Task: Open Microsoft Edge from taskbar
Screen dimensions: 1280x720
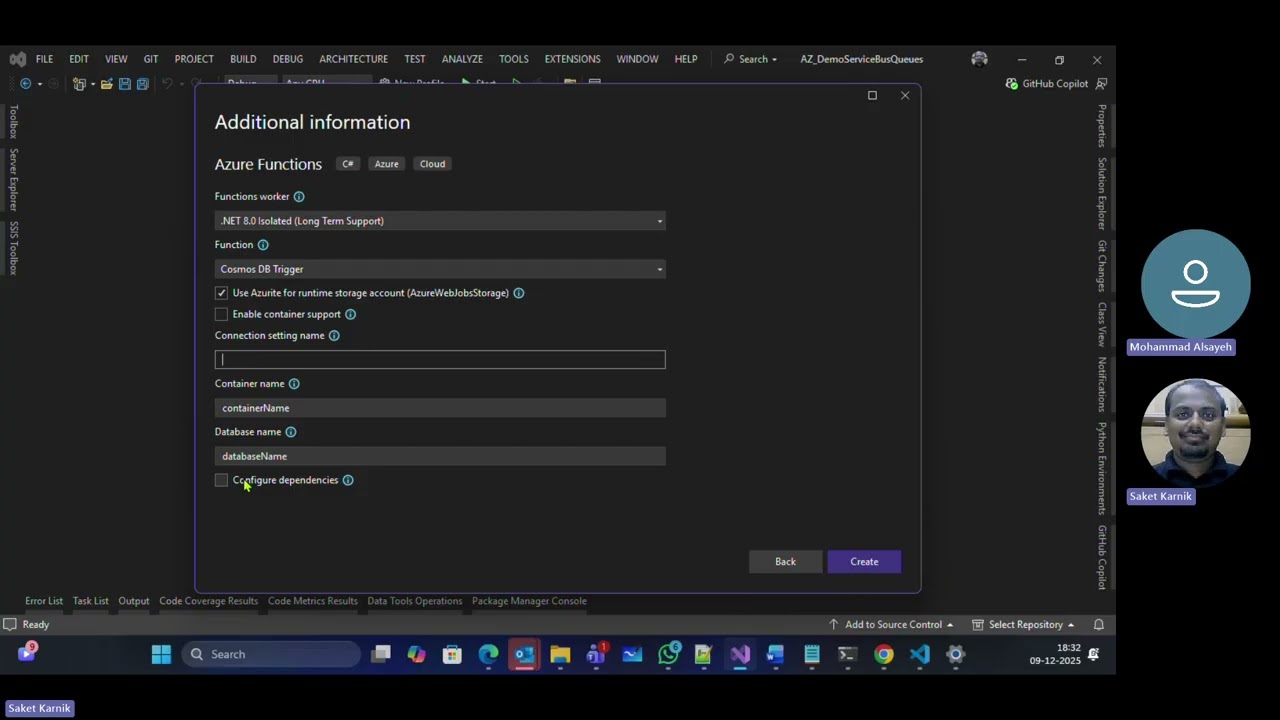Action: click(488, 655)
